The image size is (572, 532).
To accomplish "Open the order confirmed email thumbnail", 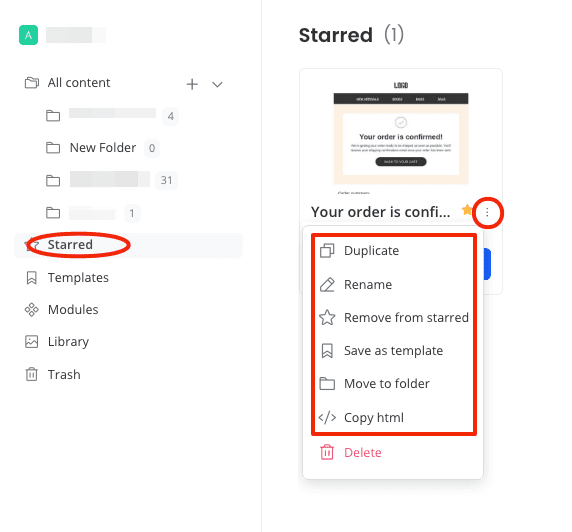I will [401, 135].
